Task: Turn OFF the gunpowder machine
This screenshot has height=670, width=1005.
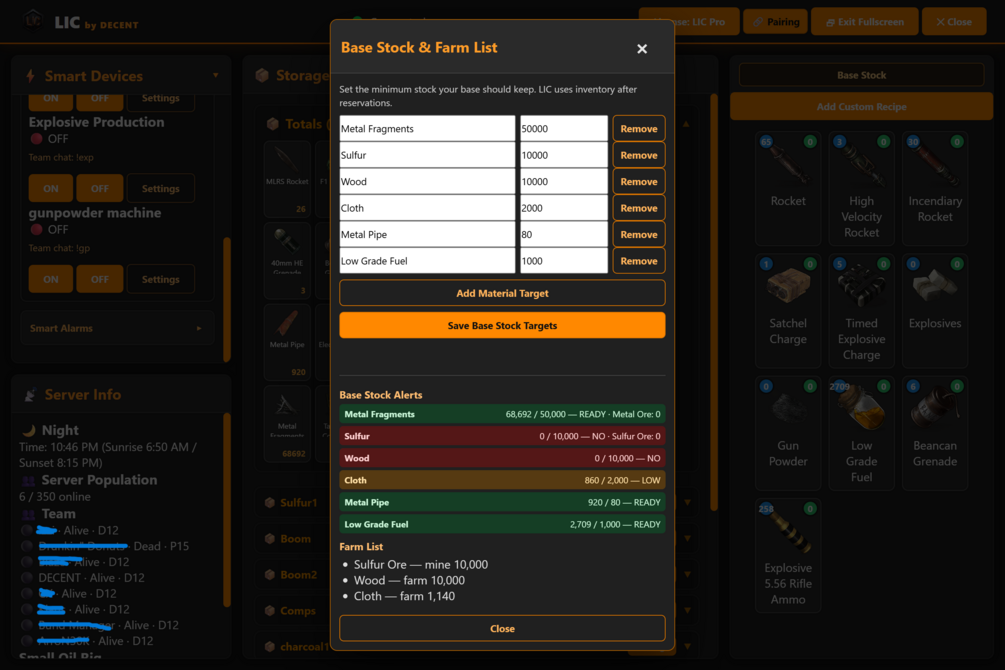Action: point(99,280)
